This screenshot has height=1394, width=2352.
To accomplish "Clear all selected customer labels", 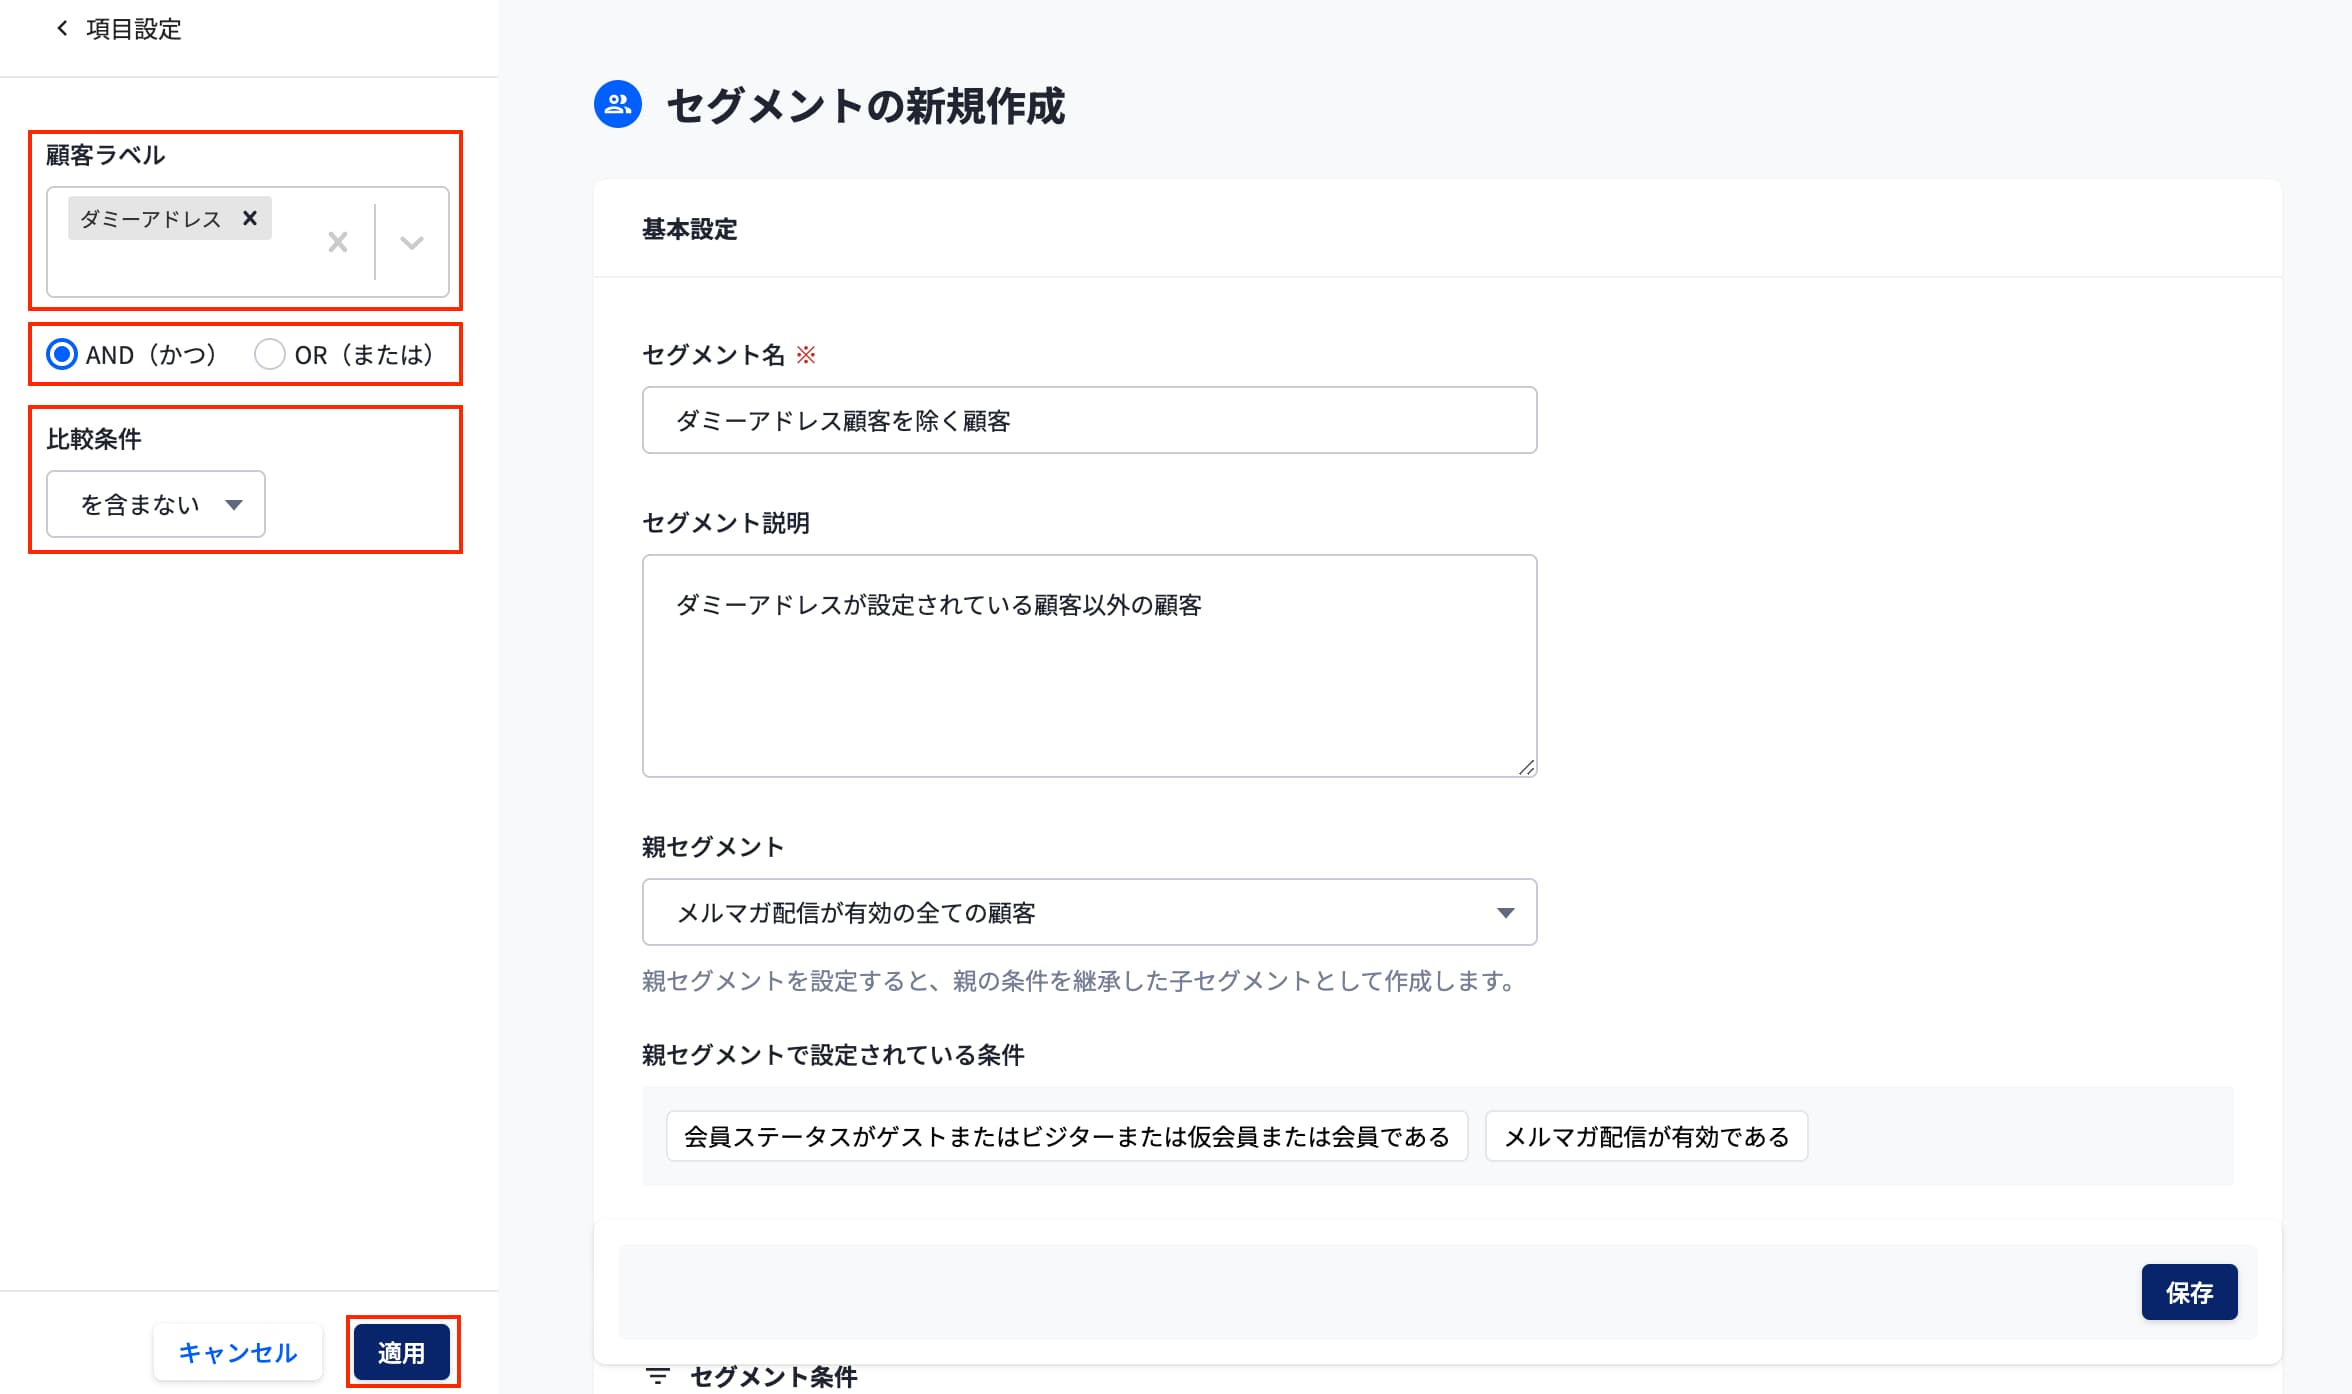I will click(x=338, y=242).
